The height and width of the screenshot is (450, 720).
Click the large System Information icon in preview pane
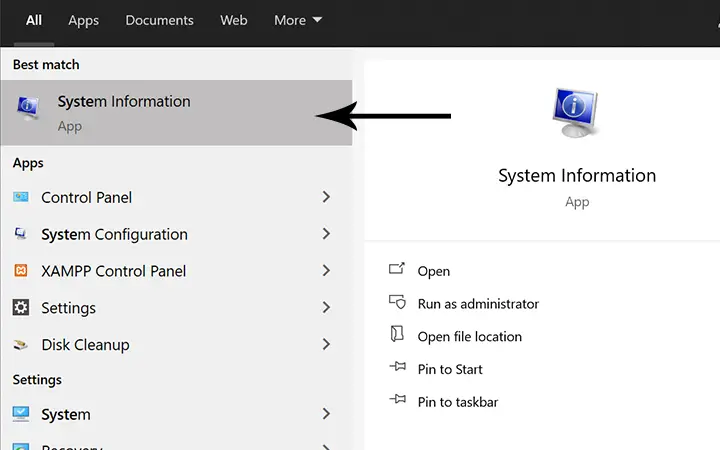click(576, 112)
